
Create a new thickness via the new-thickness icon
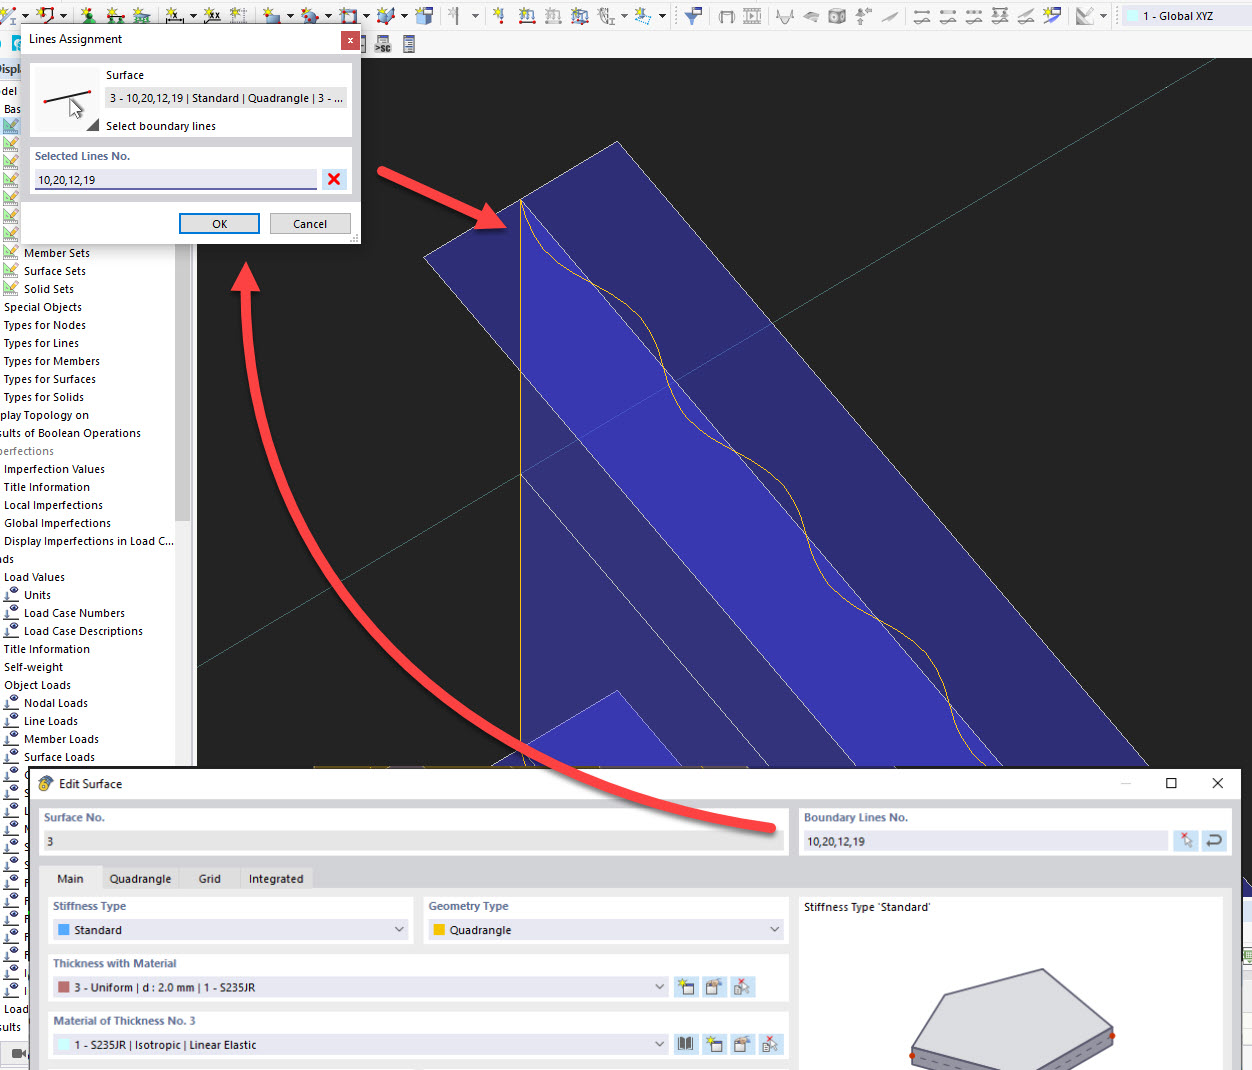pyautogui.click(x=686, y=987)
